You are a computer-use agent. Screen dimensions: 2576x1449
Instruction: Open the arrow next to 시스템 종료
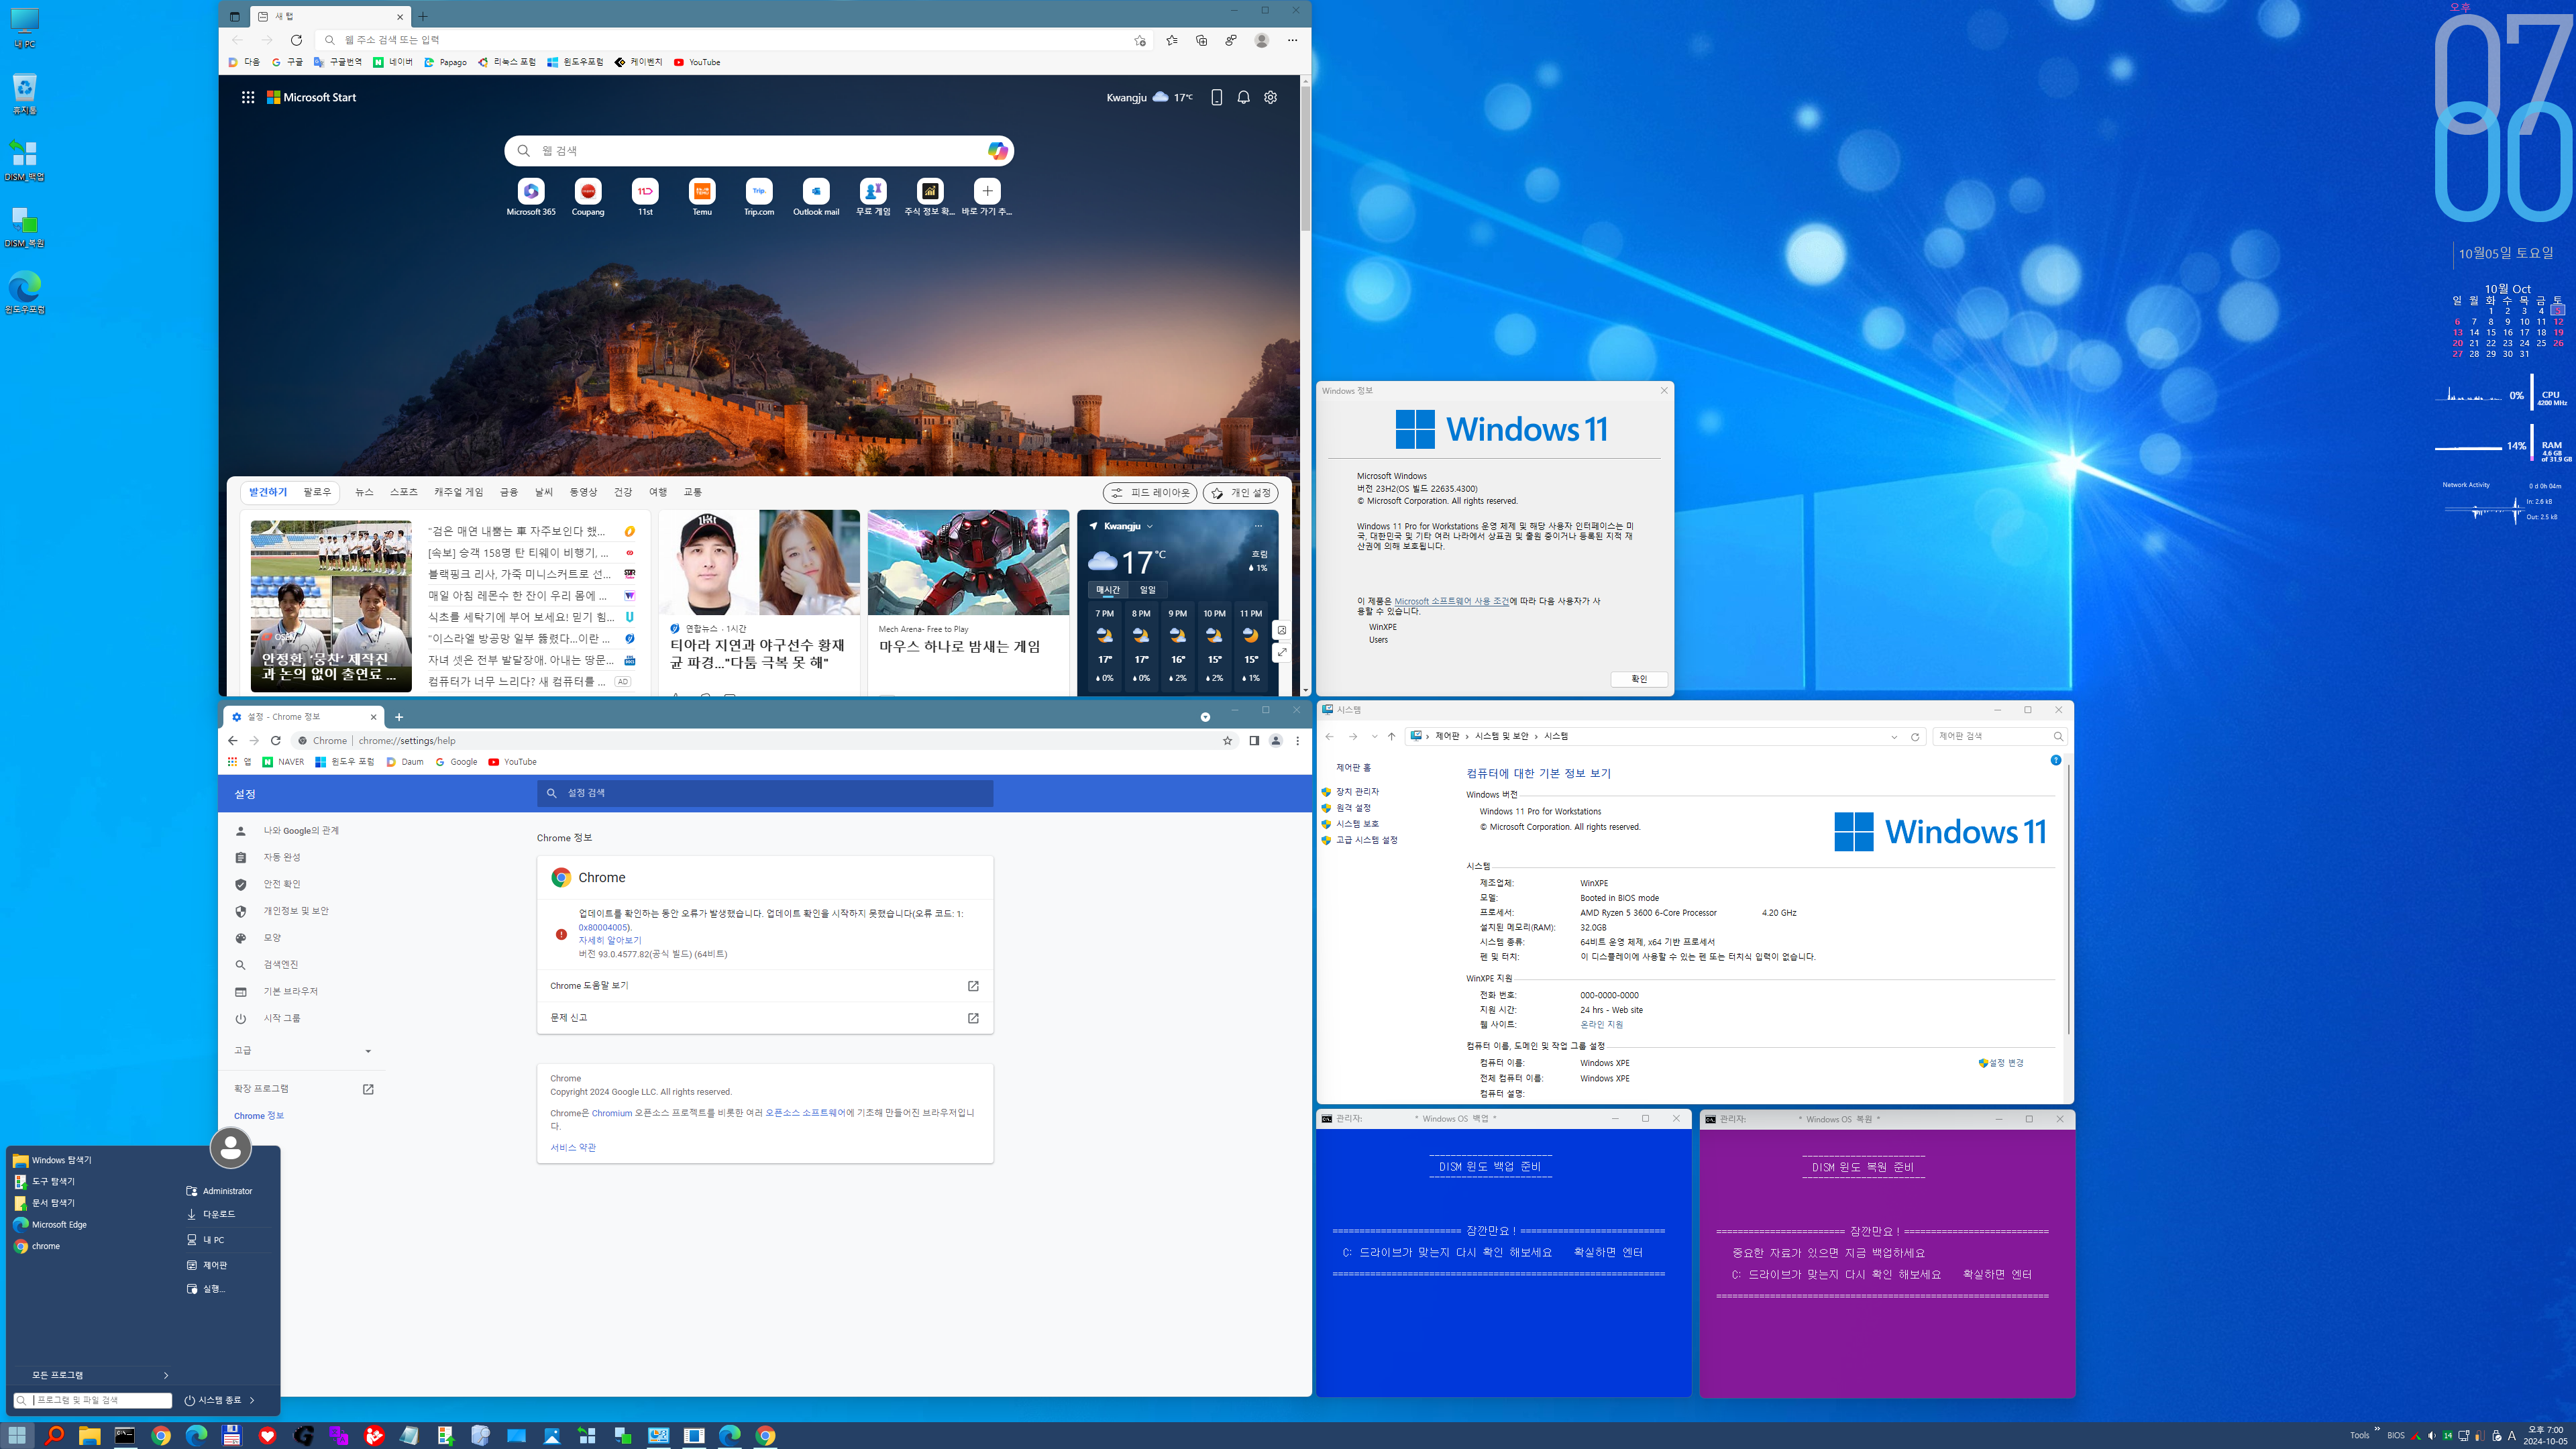tap(252, 1400)
